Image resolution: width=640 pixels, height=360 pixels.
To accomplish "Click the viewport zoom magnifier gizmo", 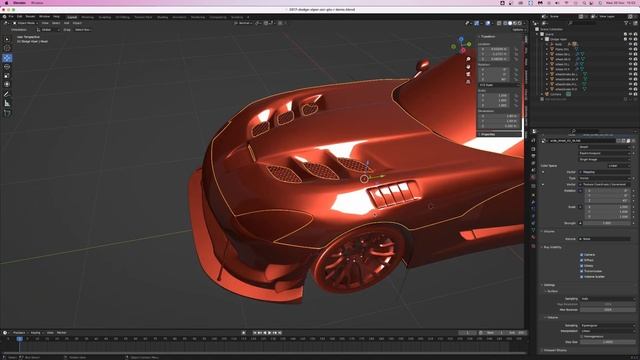I will coord(468,59).
